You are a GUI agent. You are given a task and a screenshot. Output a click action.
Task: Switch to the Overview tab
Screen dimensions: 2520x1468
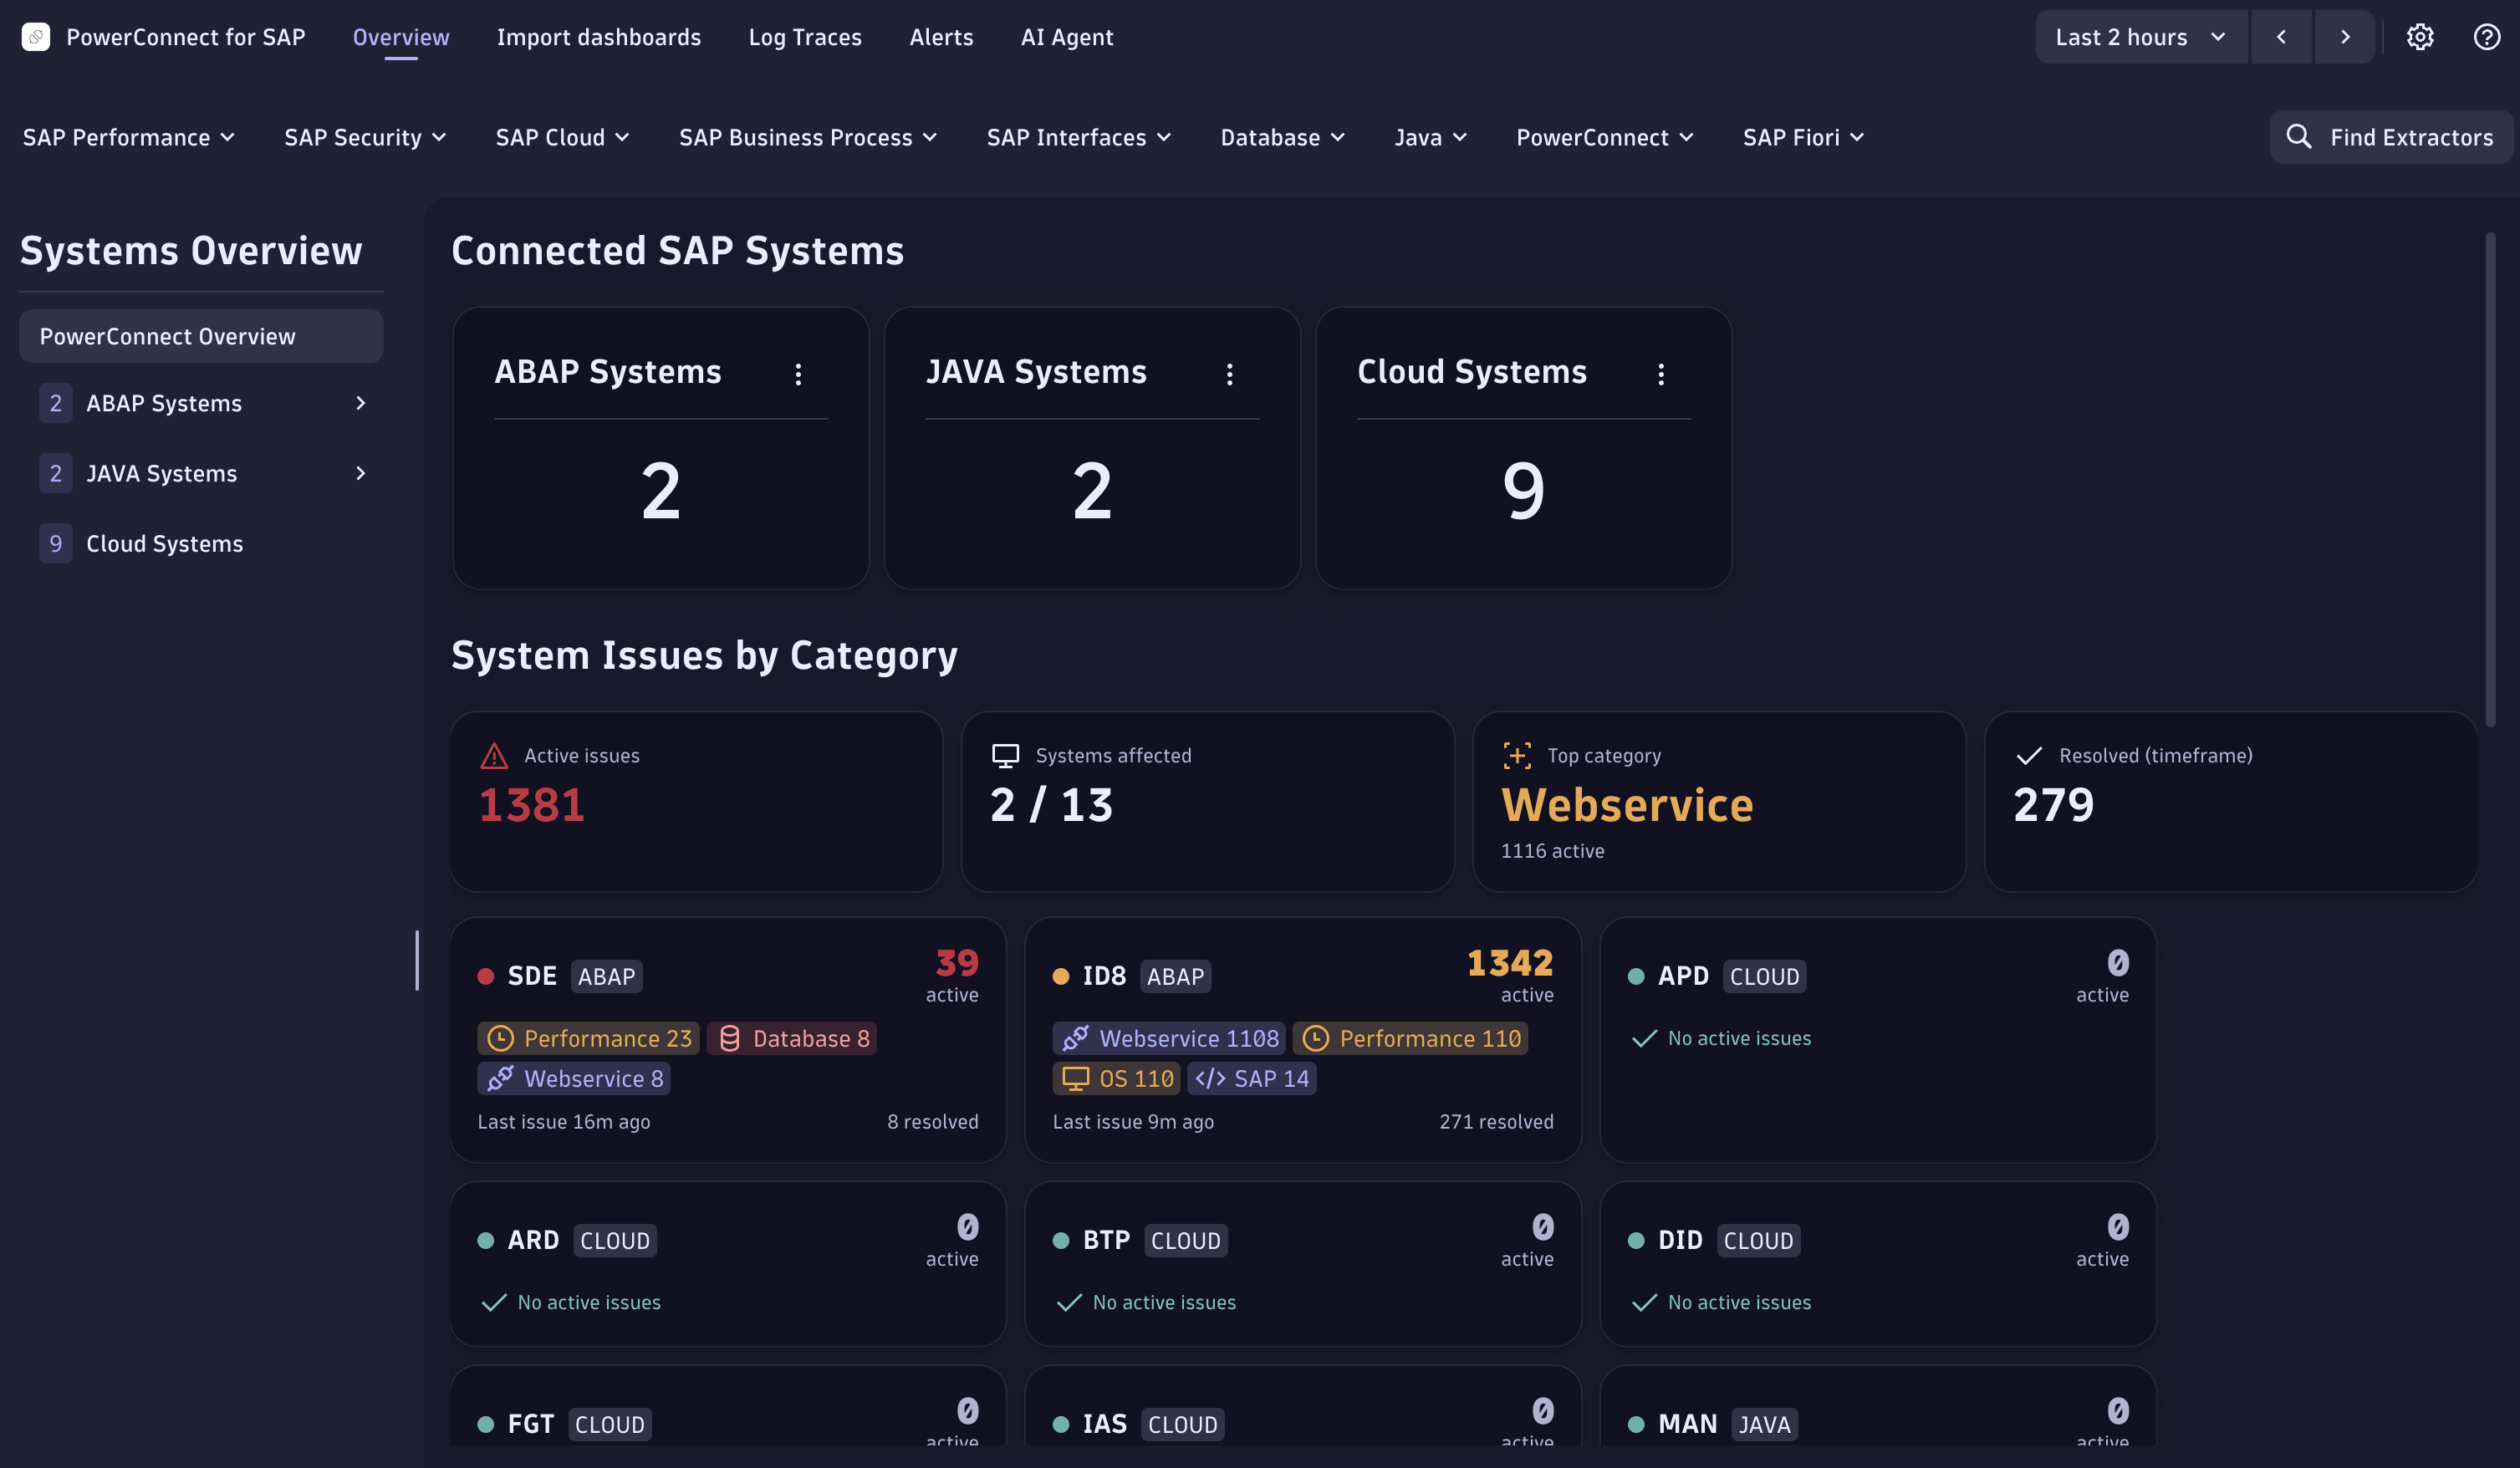click(401, 37)
